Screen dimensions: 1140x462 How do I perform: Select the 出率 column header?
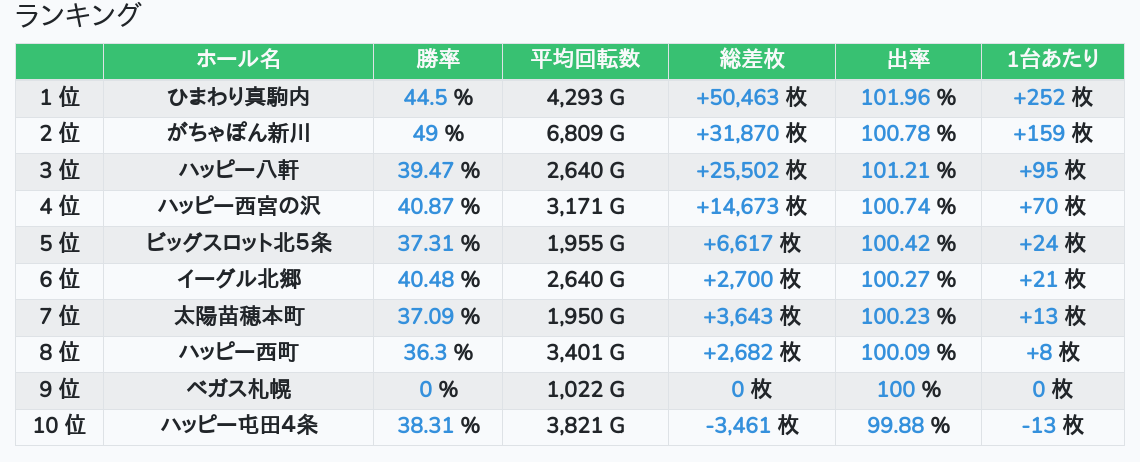click(908, 60)
